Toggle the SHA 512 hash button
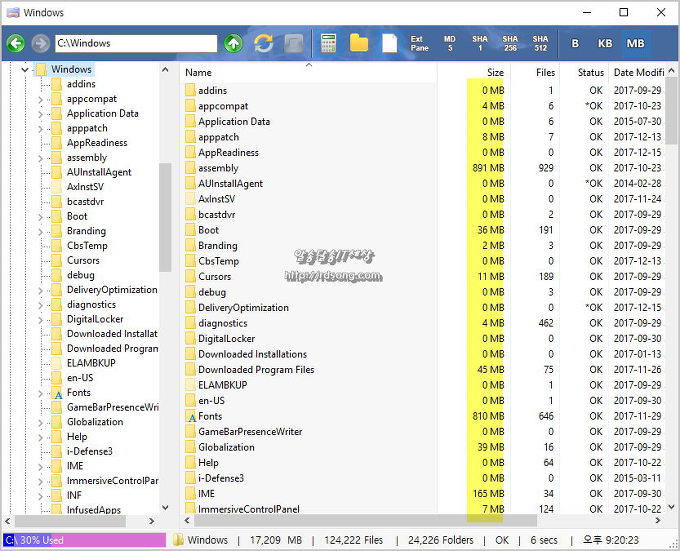 point(540,43)
